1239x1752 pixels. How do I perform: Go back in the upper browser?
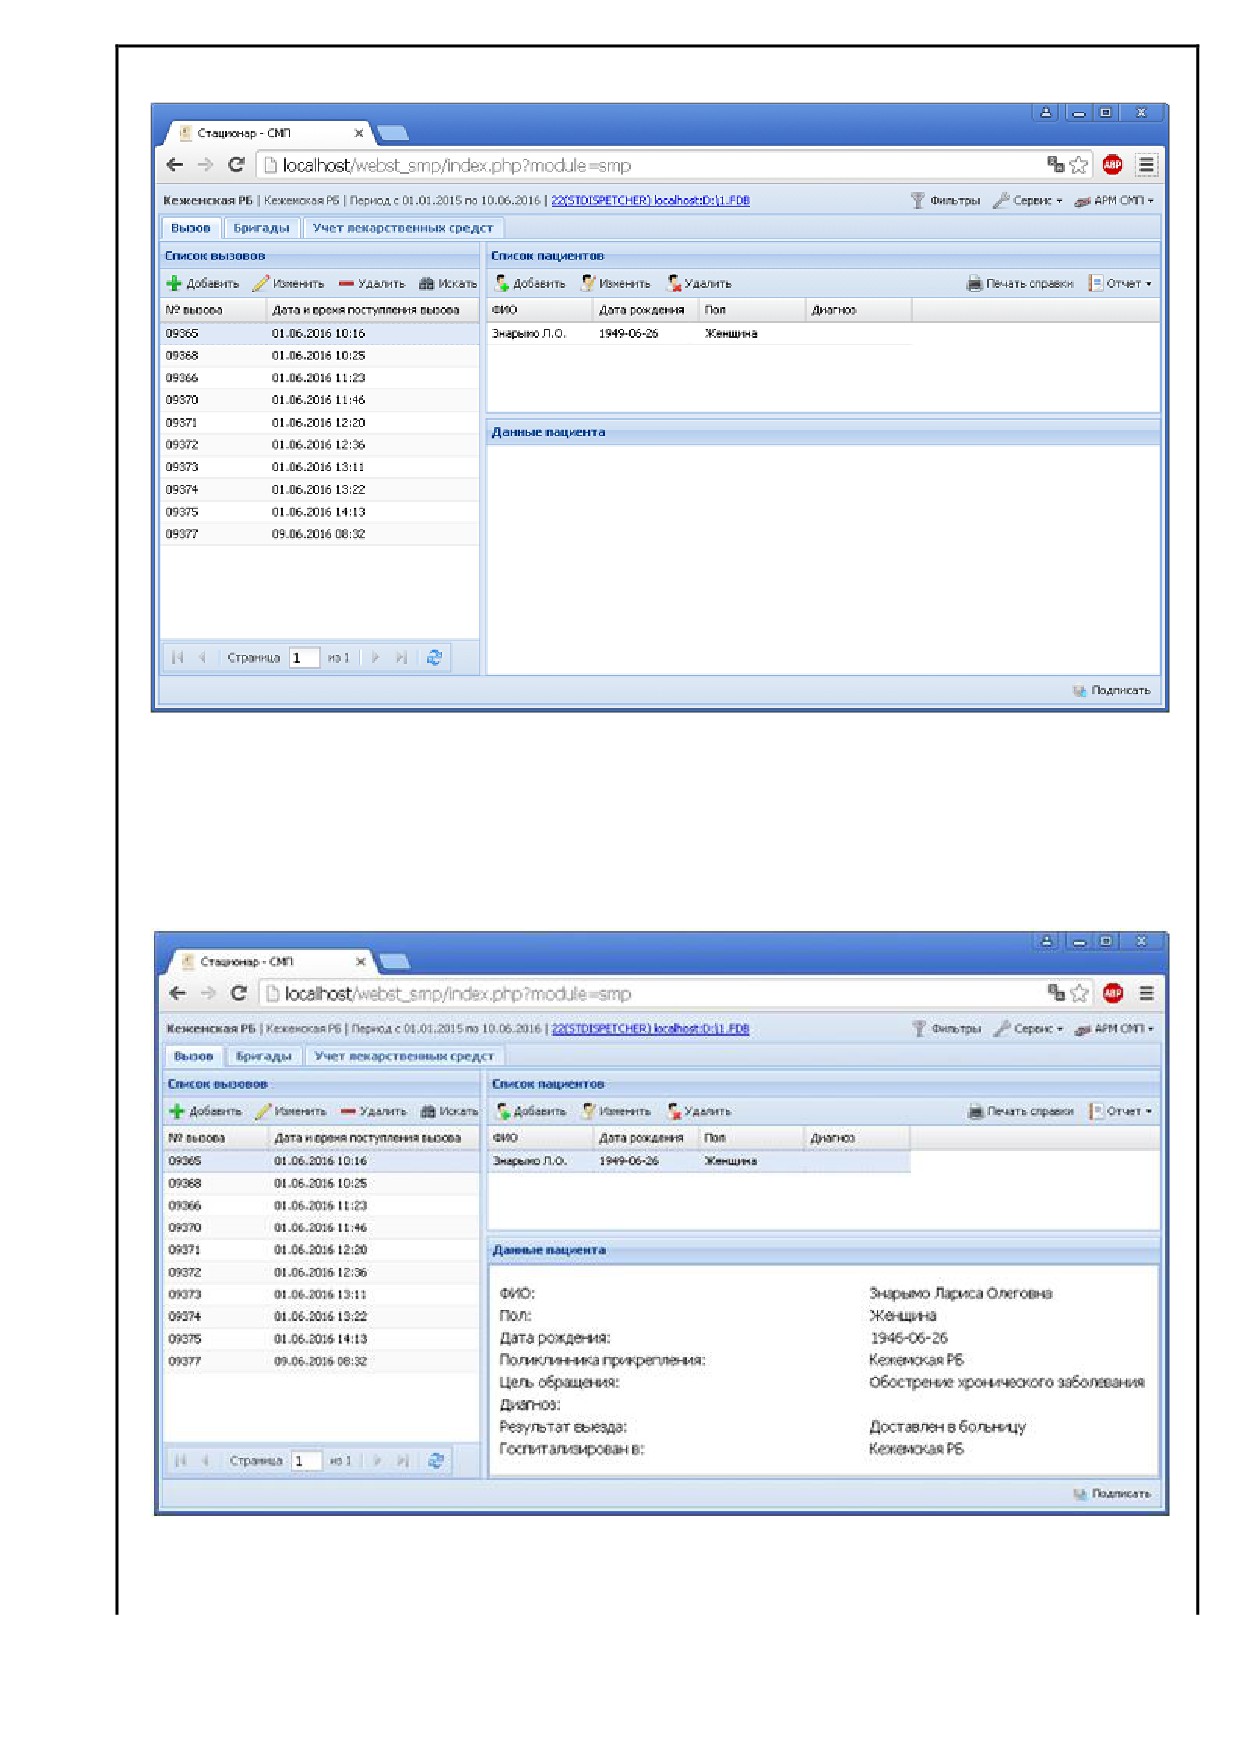(x=175, y=165)
